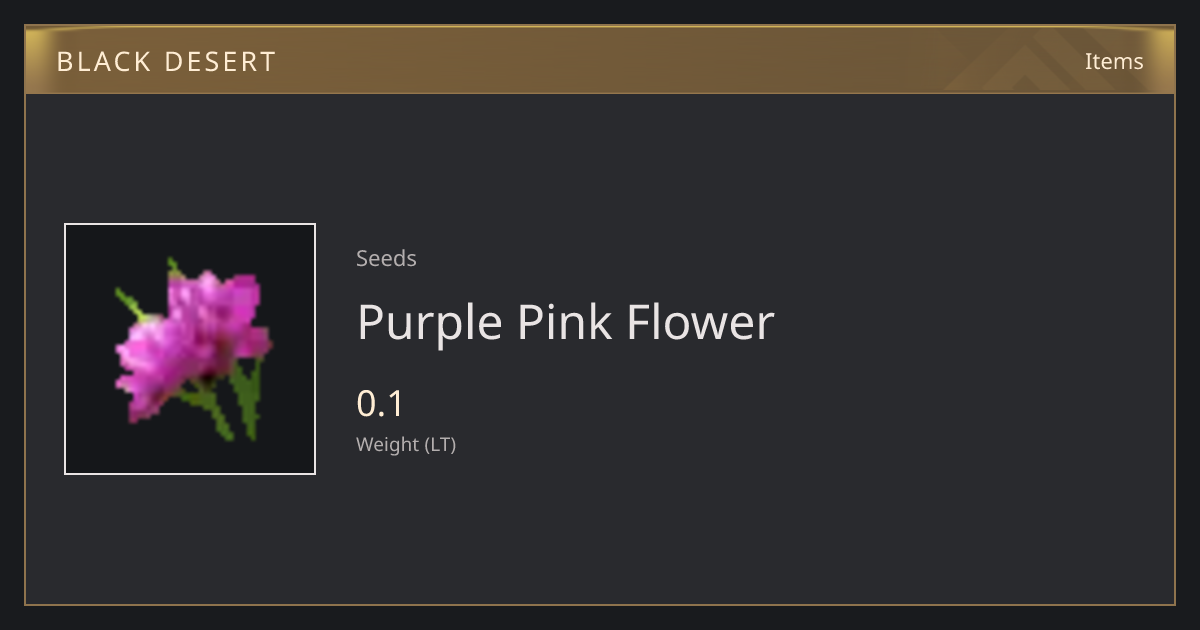Click the gold header banner bar
Image resolution: width=1200 pixels, height=630 pixels.
point(600,60)
